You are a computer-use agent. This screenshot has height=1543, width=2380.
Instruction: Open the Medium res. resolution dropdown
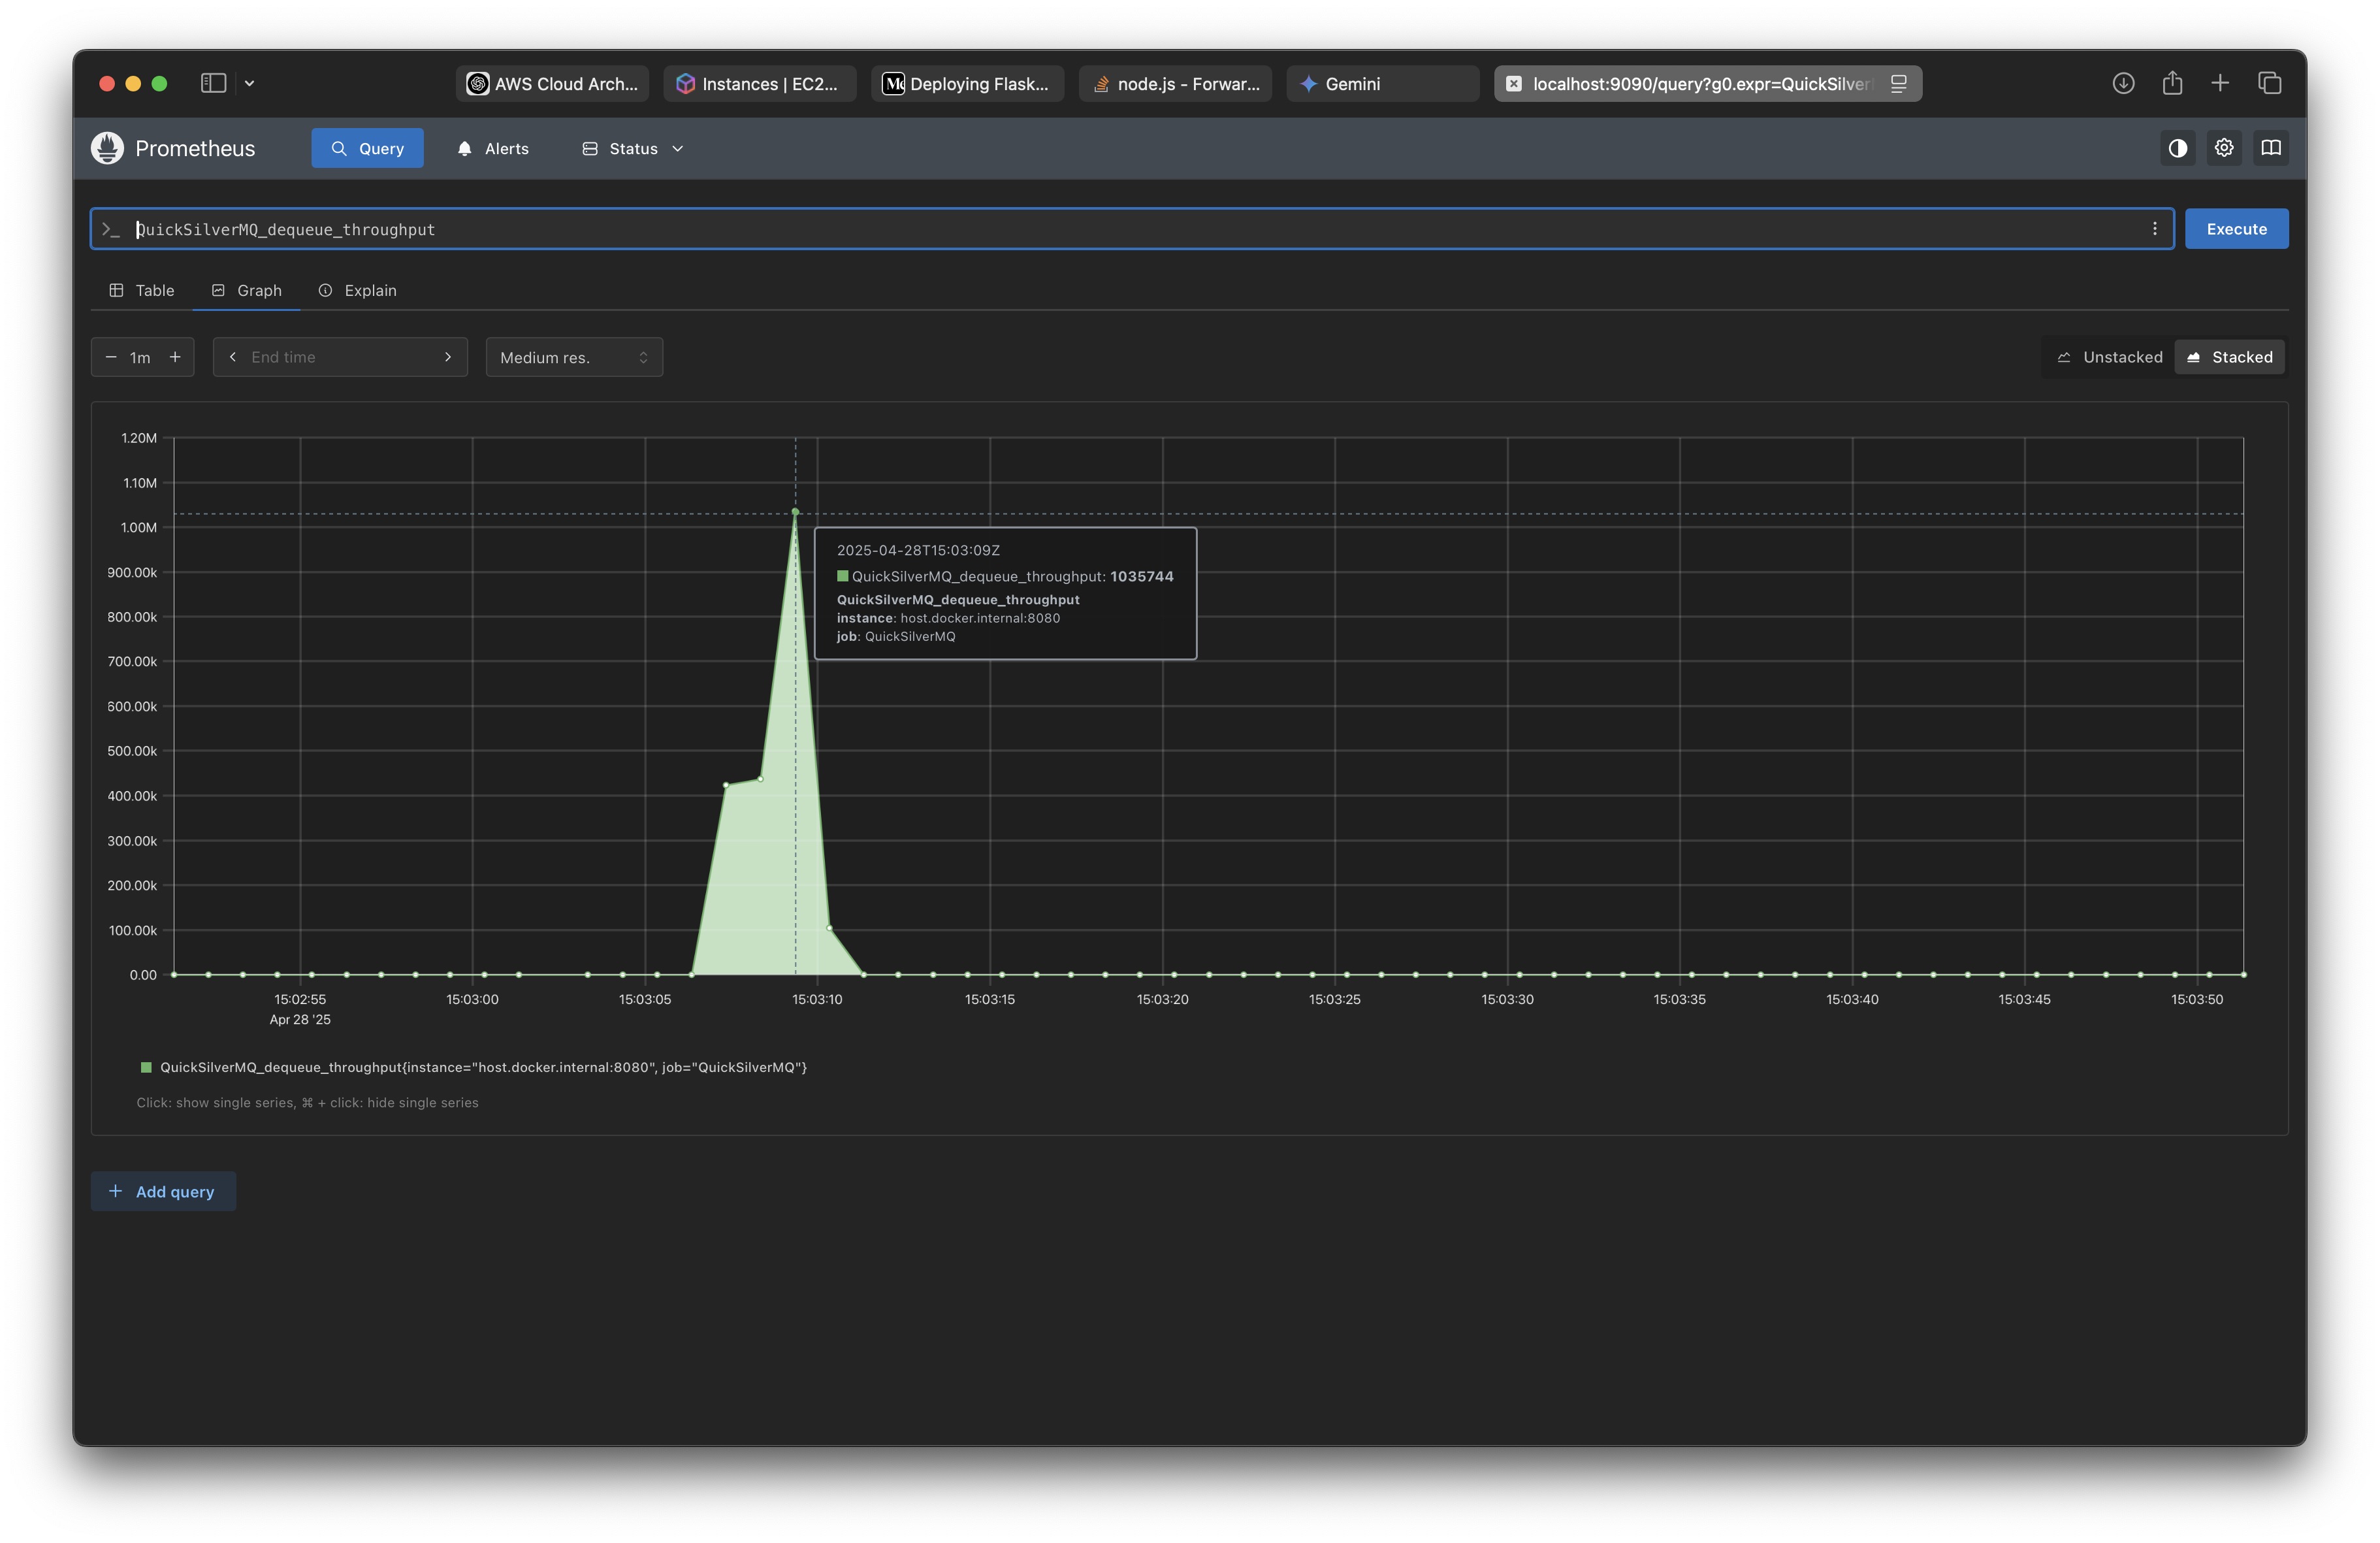pos(574,357)
